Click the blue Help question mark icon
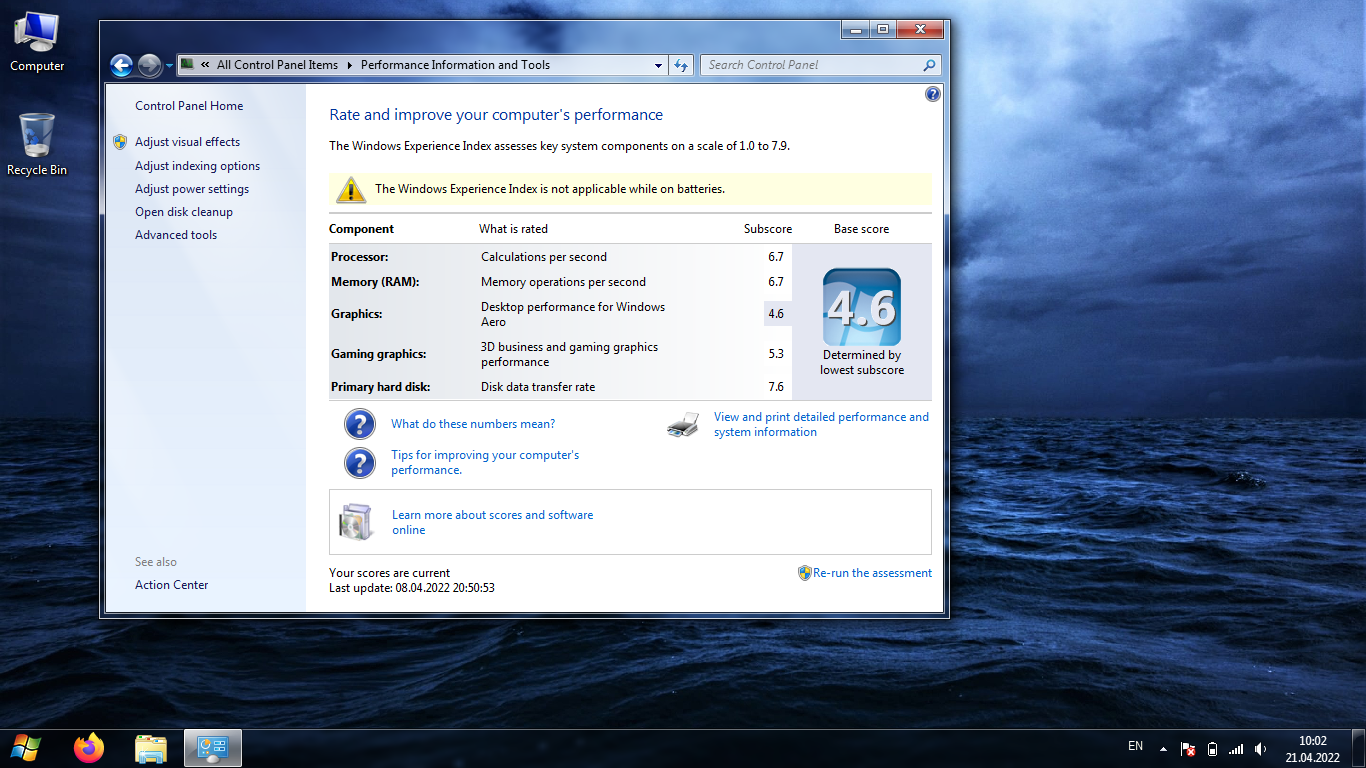This screenshot has height=768, width=1366. tap(932, 94)
